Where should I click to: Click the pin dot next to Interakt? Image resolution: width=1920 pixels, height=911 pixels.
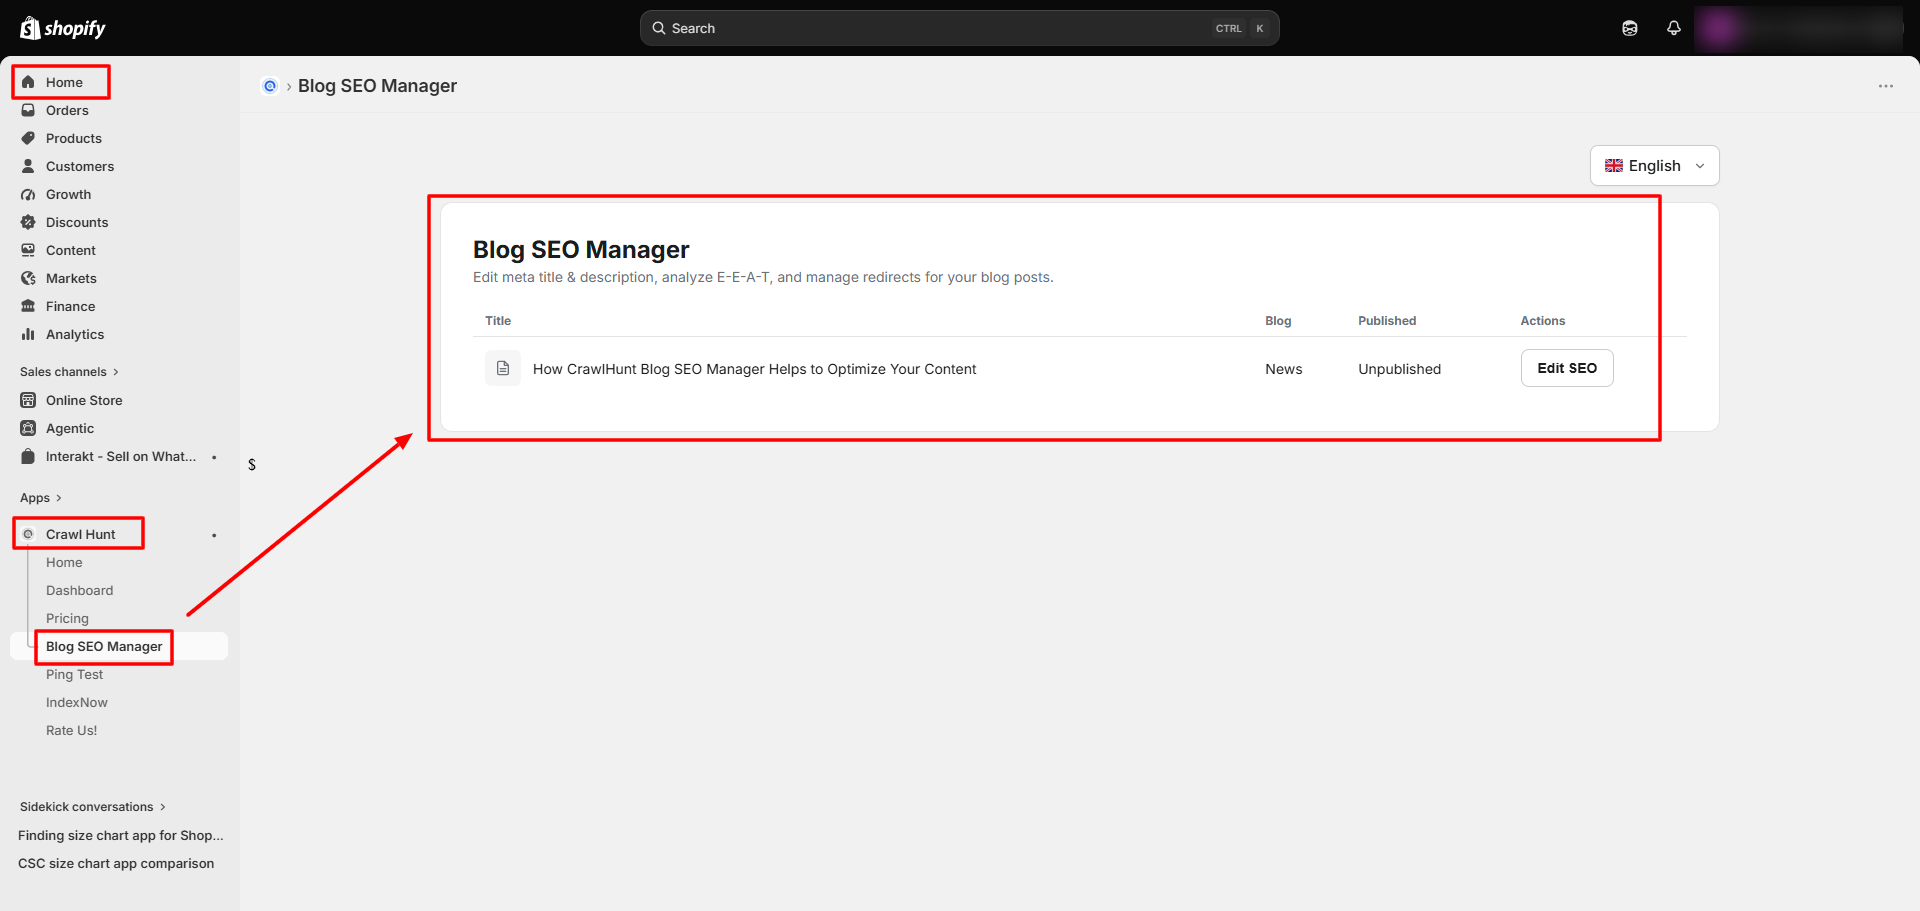pos(214,457)
